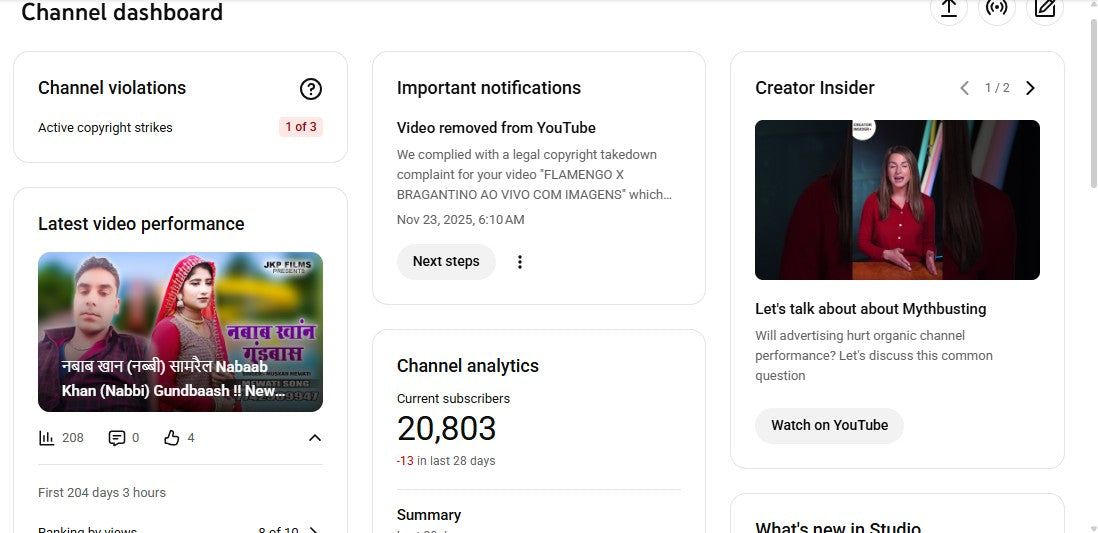This screenshot has width=1098, height=533.
Task: Open the notification three-dot options menu
Action: tap(519, 262)
